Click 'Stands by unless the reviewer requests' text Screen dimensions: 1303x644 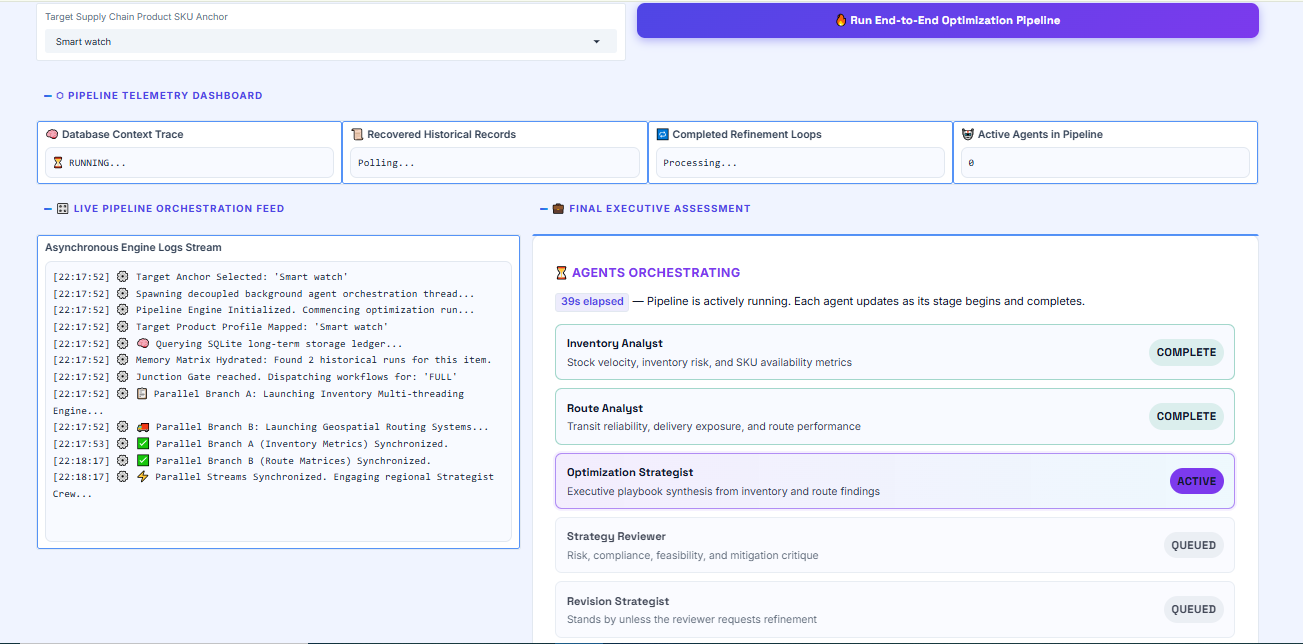point(692,619)
